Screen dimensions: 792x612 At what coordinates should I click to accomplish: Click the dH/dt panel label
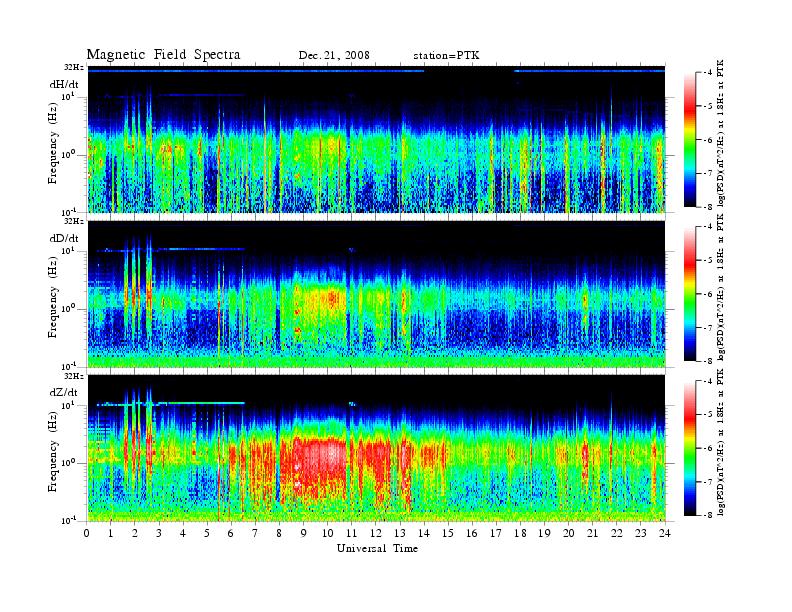click(64, 85)
